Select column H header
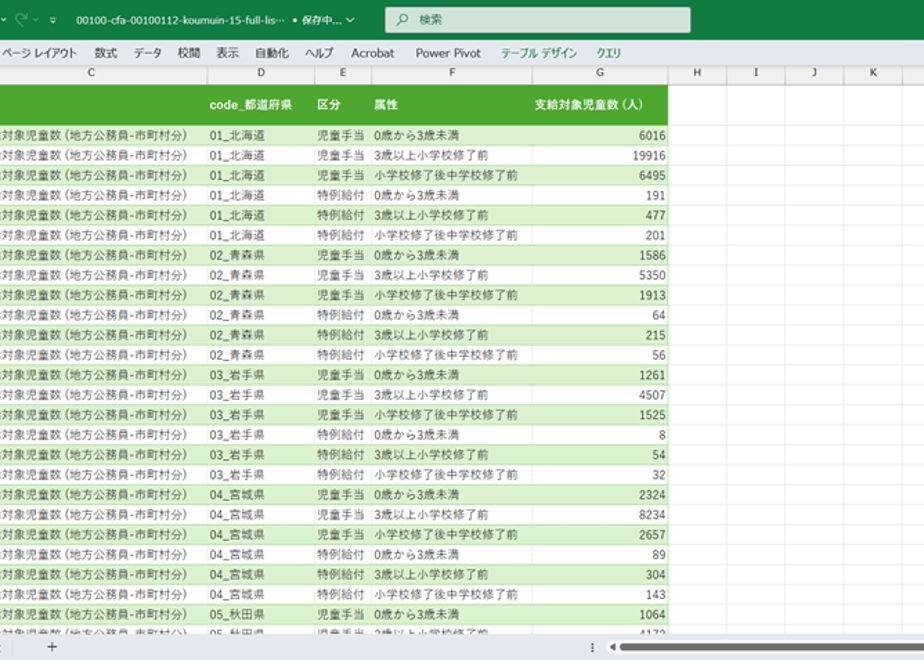 [697, 72]
